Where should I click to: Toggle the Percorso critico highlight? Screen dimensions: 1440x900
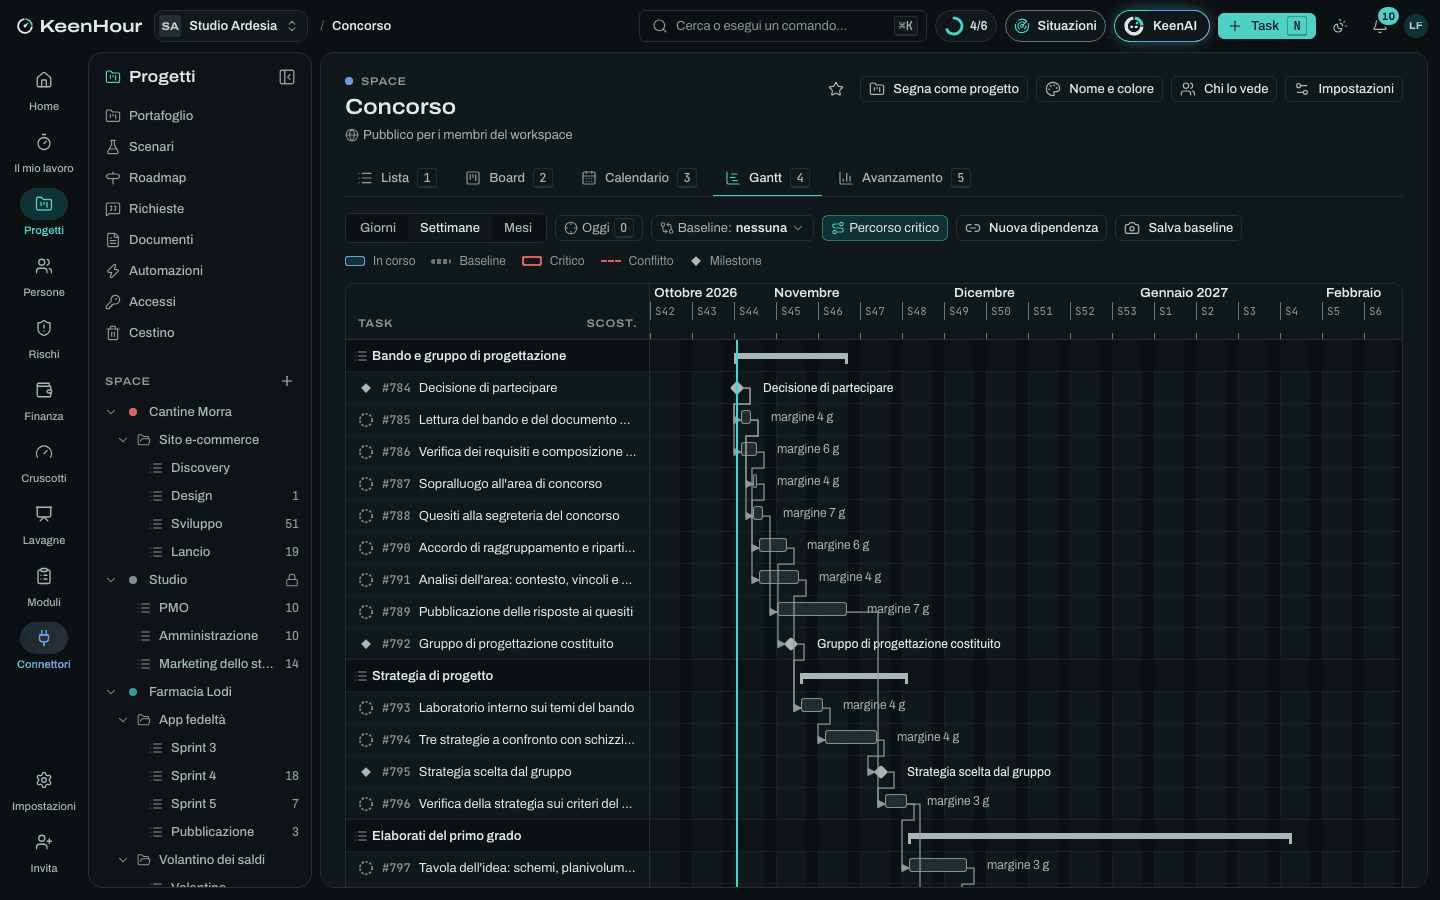coord(885,228)
